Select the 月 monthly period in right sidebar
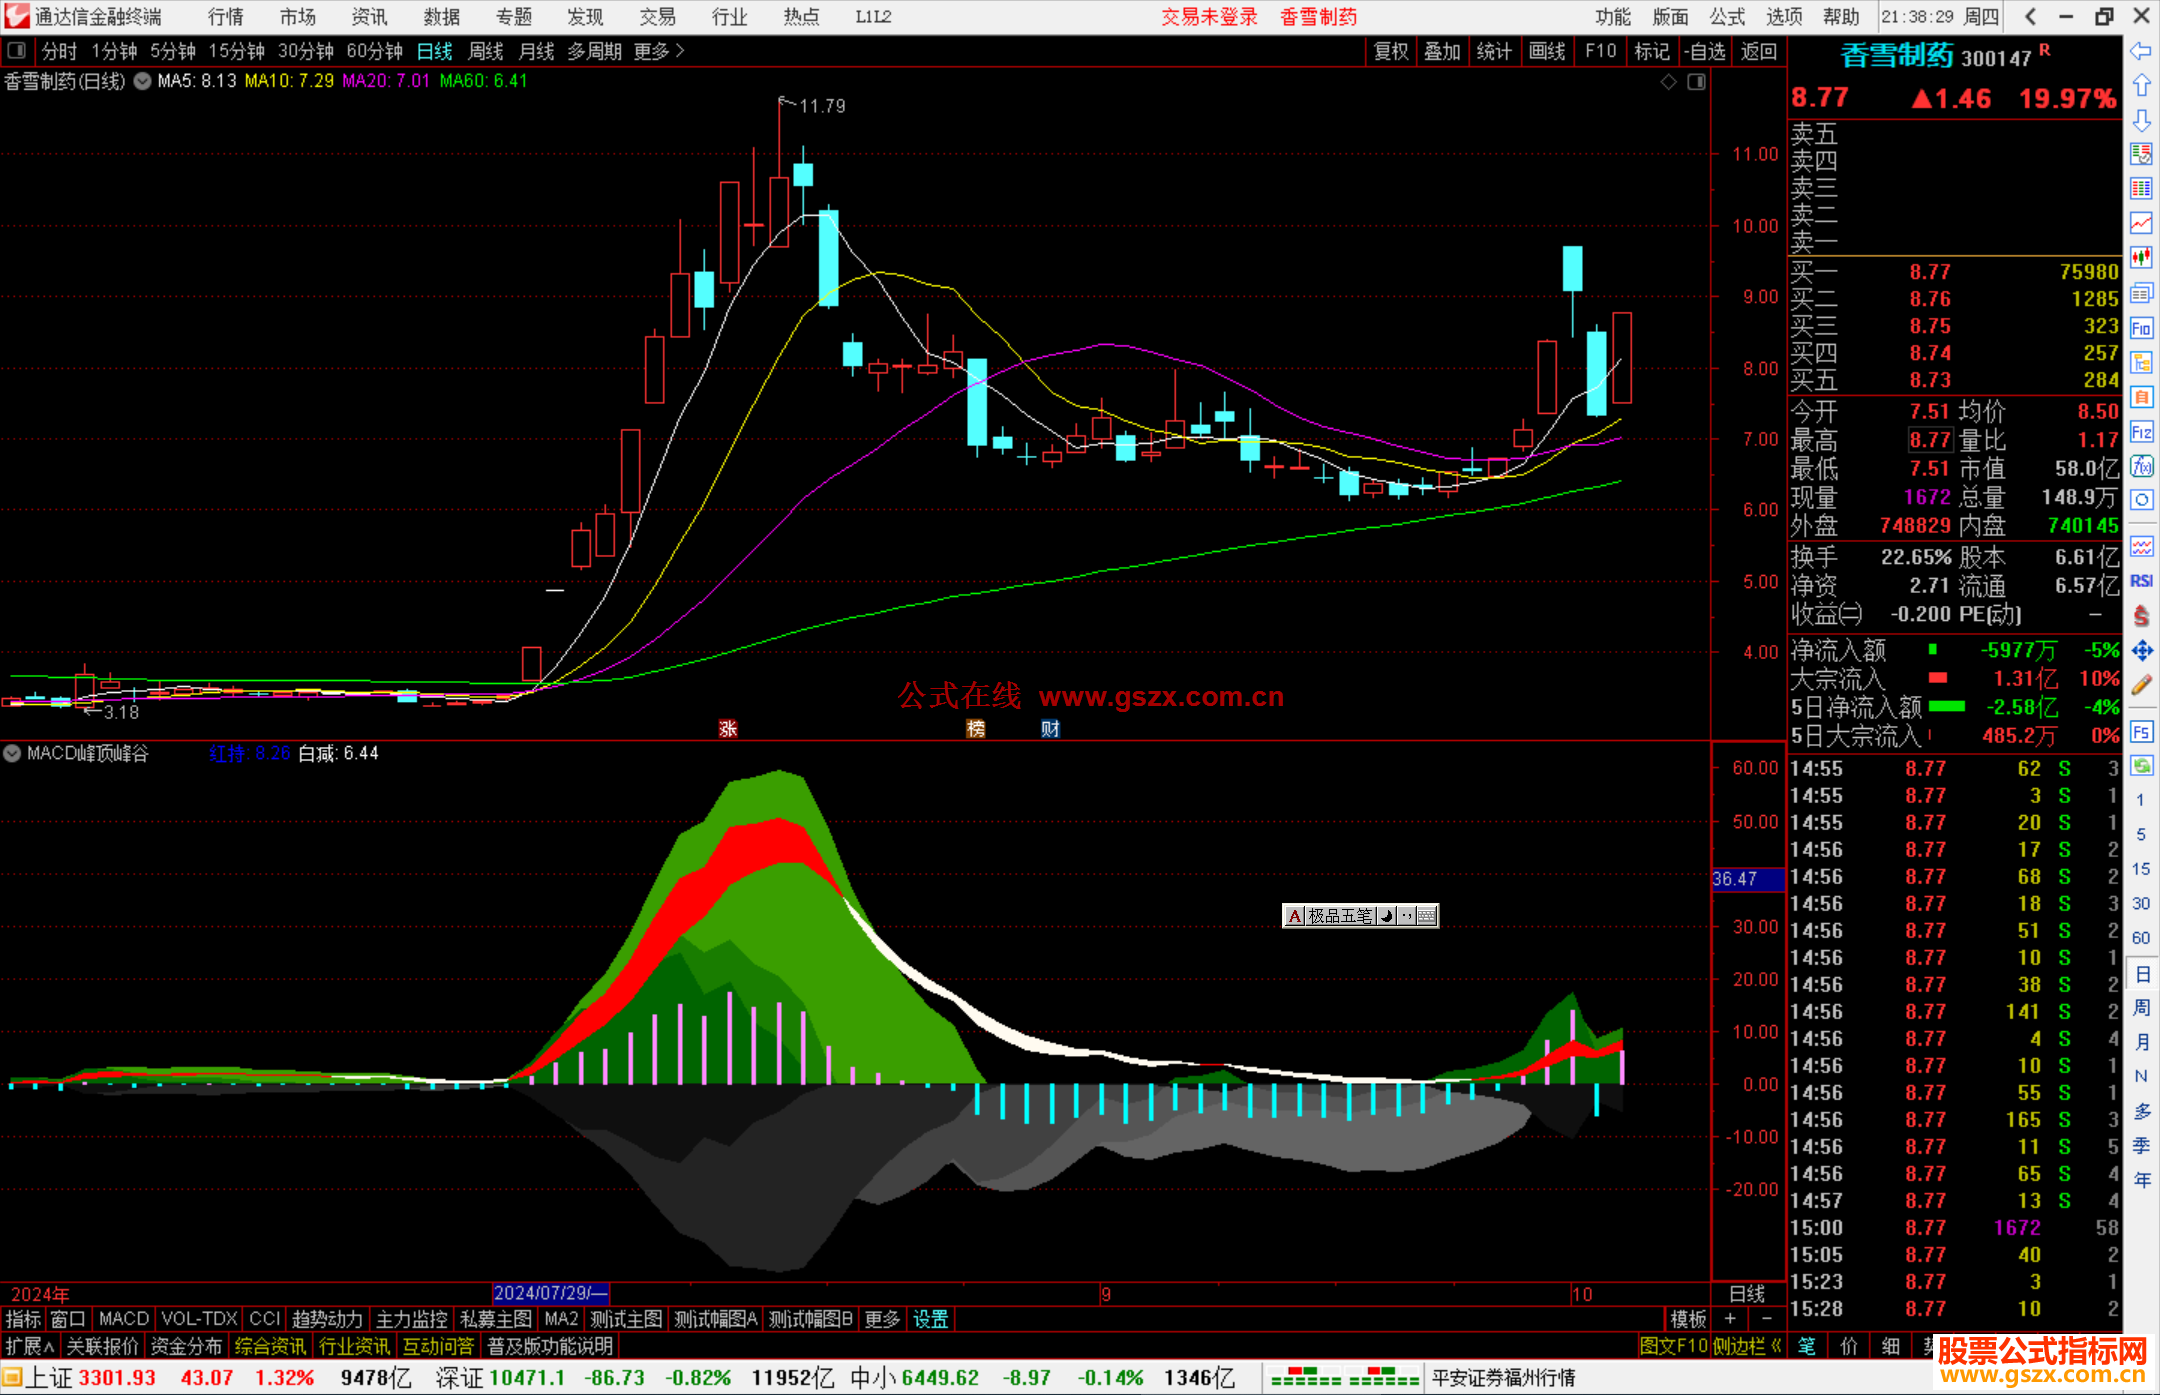The height and width of the screenshot is (1395, 2160). point(2141,1042)
